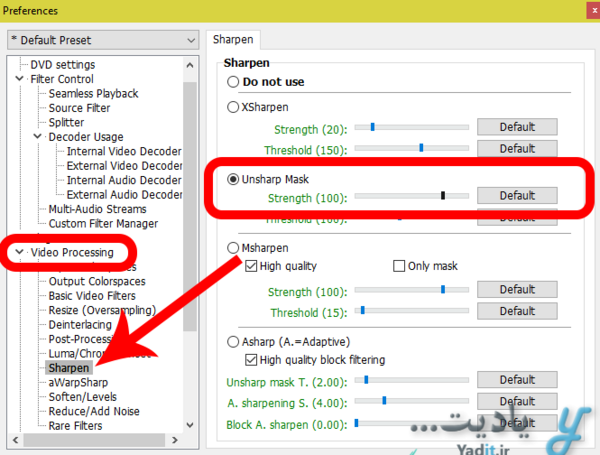Click the tree scroll up arrow

tap(190, 65)
